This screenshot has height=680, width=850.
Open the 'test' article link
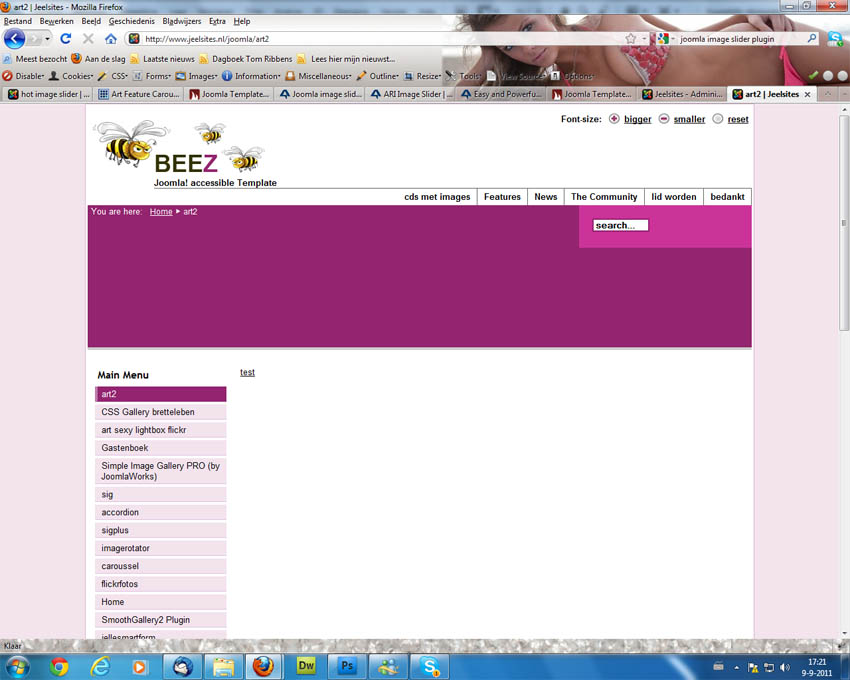(247, 373)
